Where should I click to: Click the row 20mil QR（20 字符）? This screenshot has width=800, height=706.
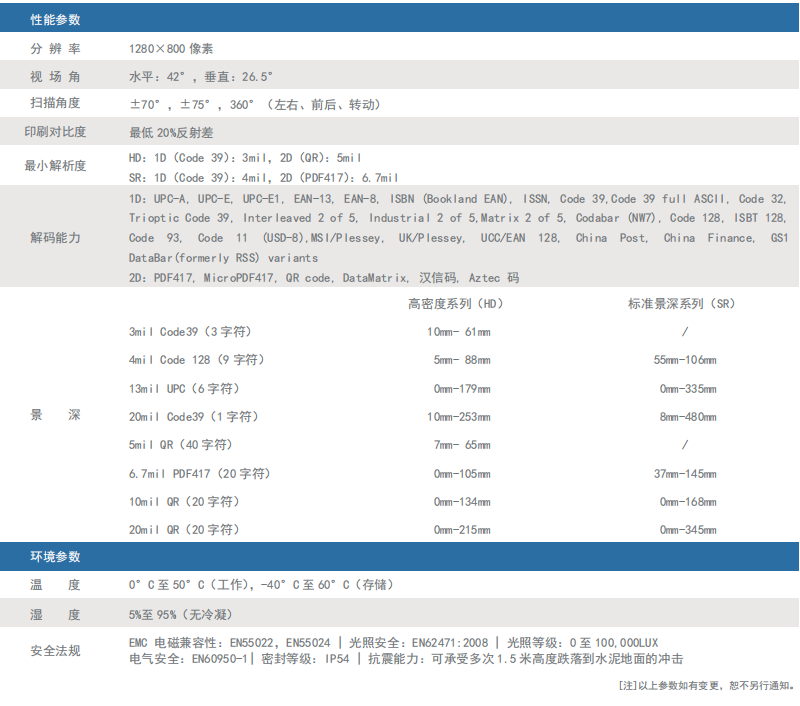(x=184, y=530)
